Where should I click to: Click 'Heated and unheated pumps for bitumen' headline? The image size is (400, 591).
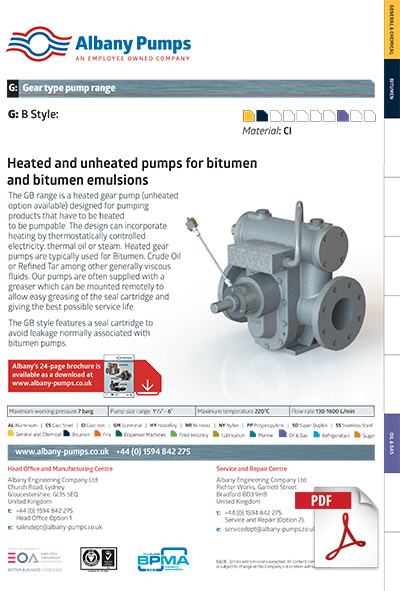(132, 163)
